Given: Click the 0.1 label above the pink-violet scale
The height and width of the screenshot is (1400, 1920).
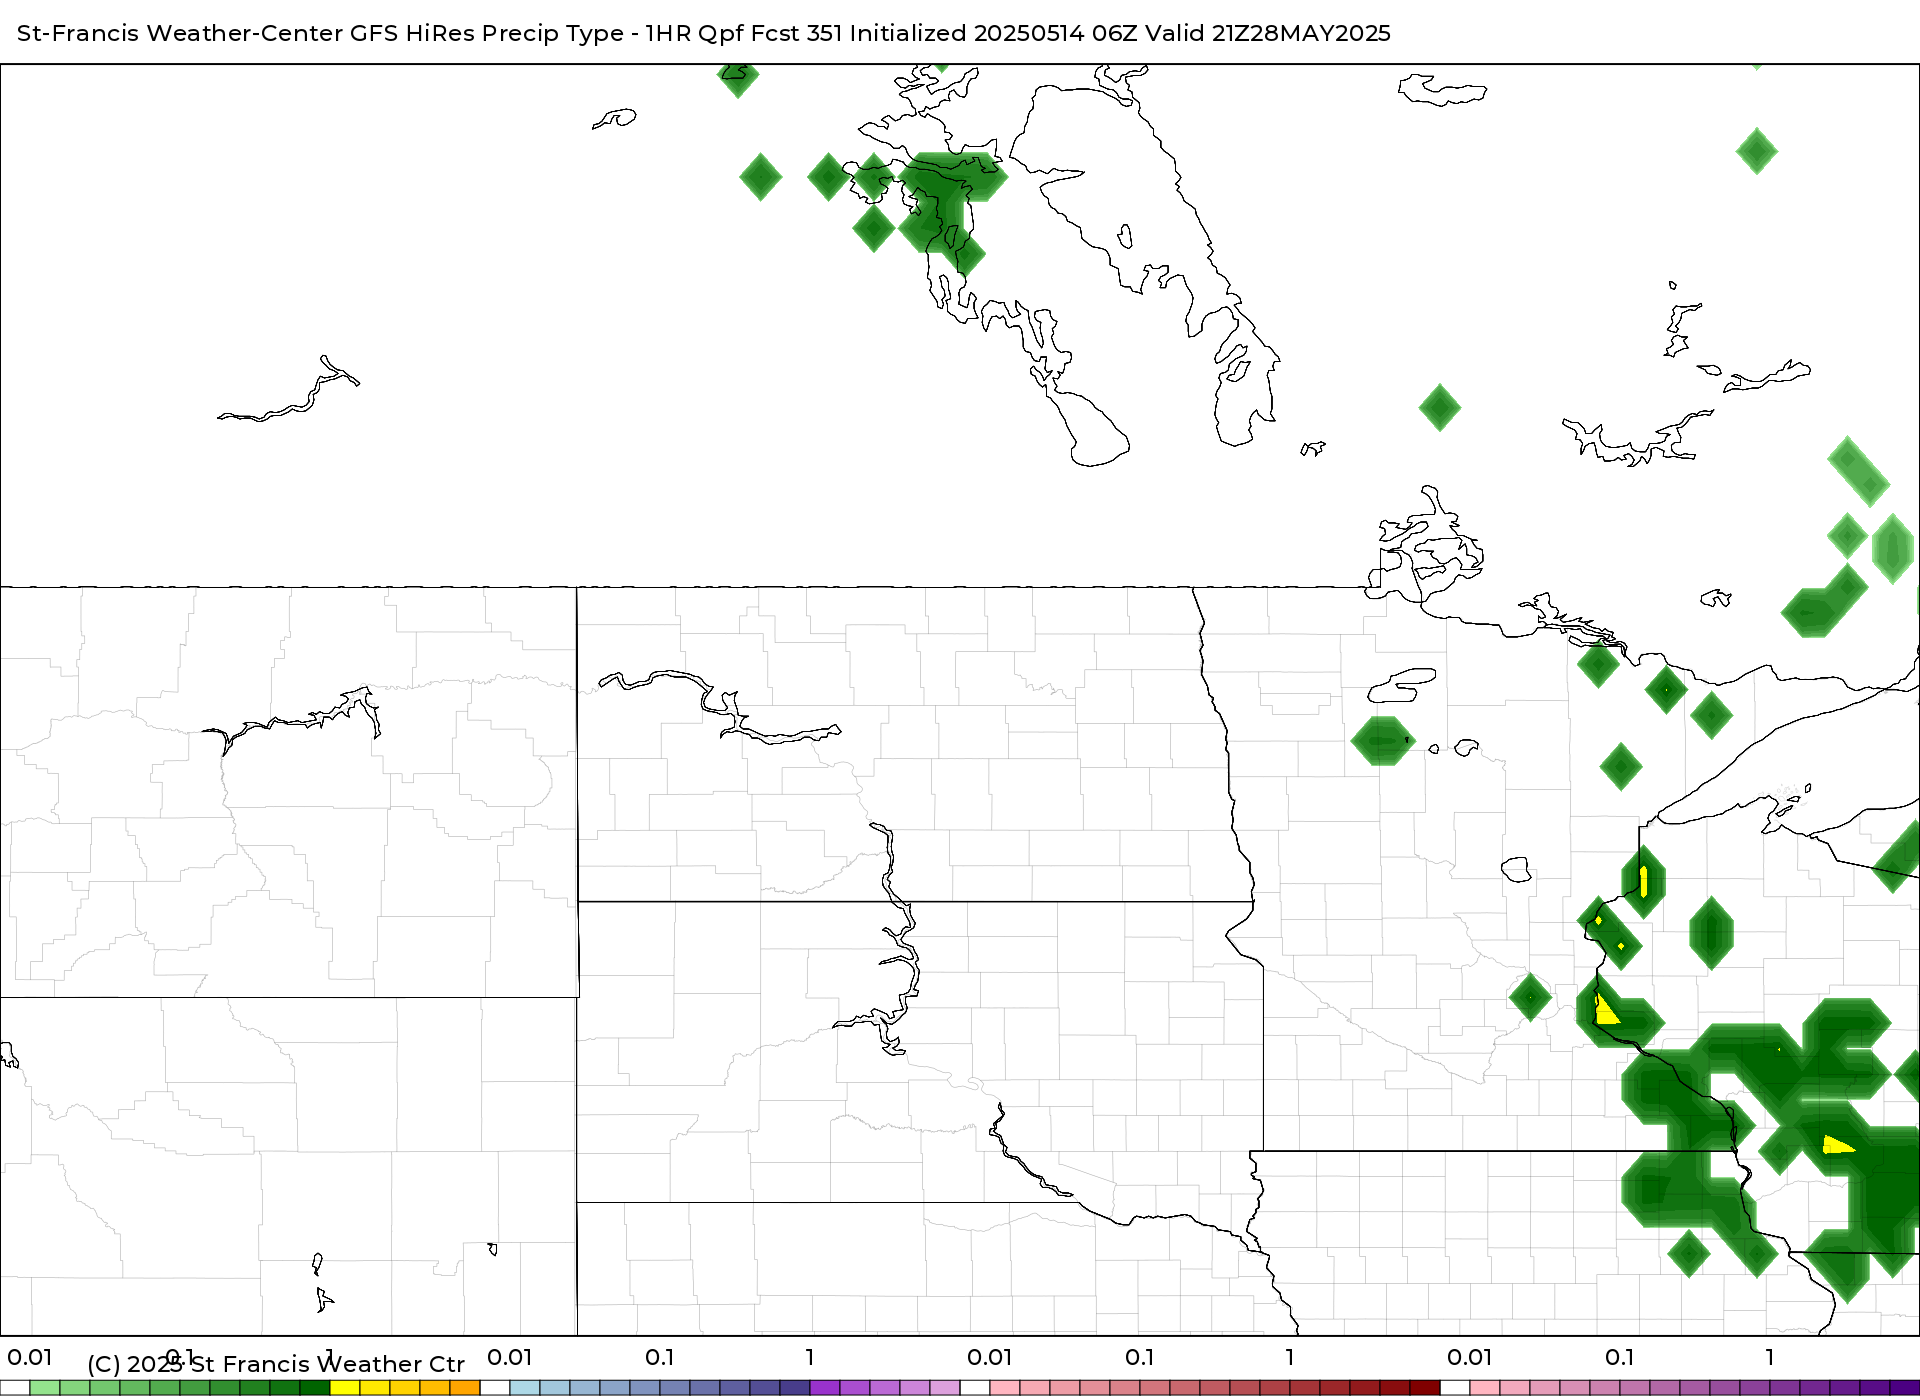Looking at the screenshot, I should (x=1620, y=1358).
